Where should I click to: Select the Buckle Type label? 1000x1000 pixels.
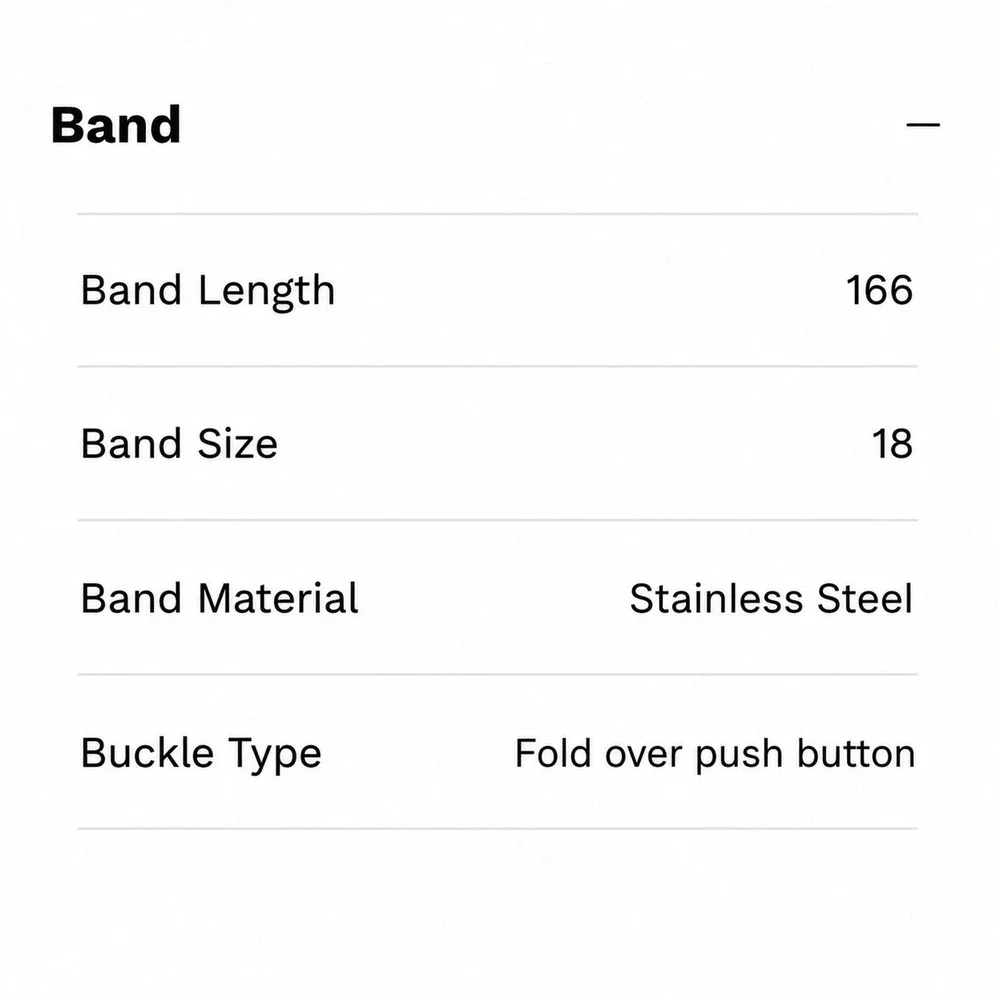pos(201,754)
